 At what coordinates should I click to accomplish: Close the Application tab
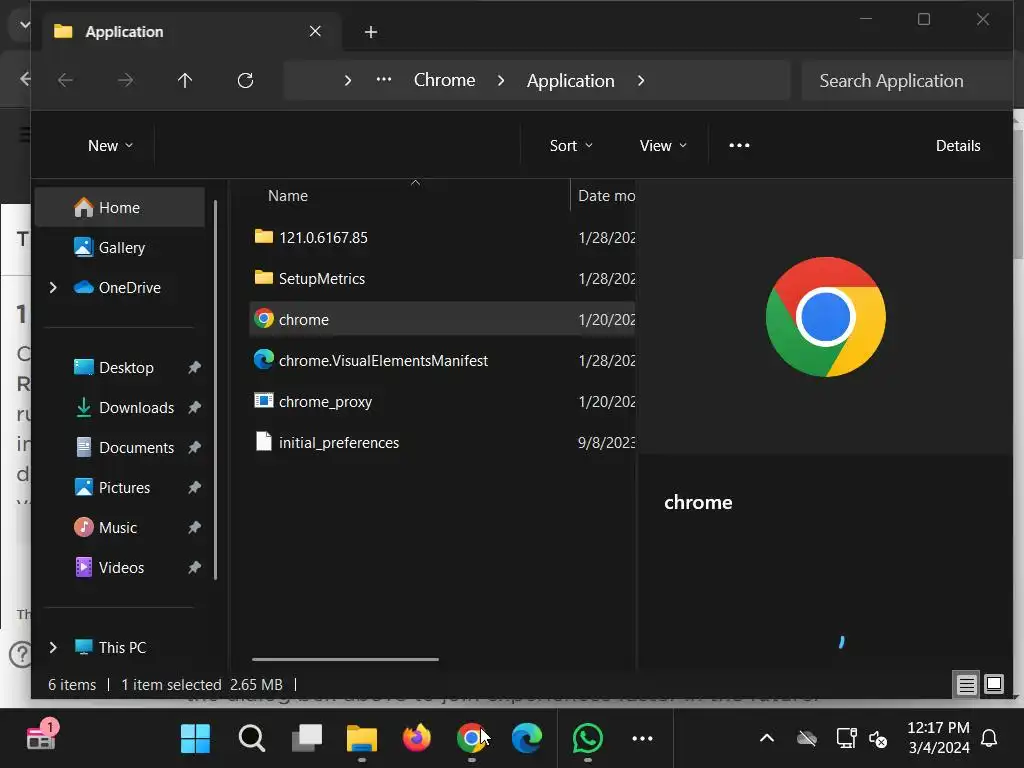tap(315, 31)
